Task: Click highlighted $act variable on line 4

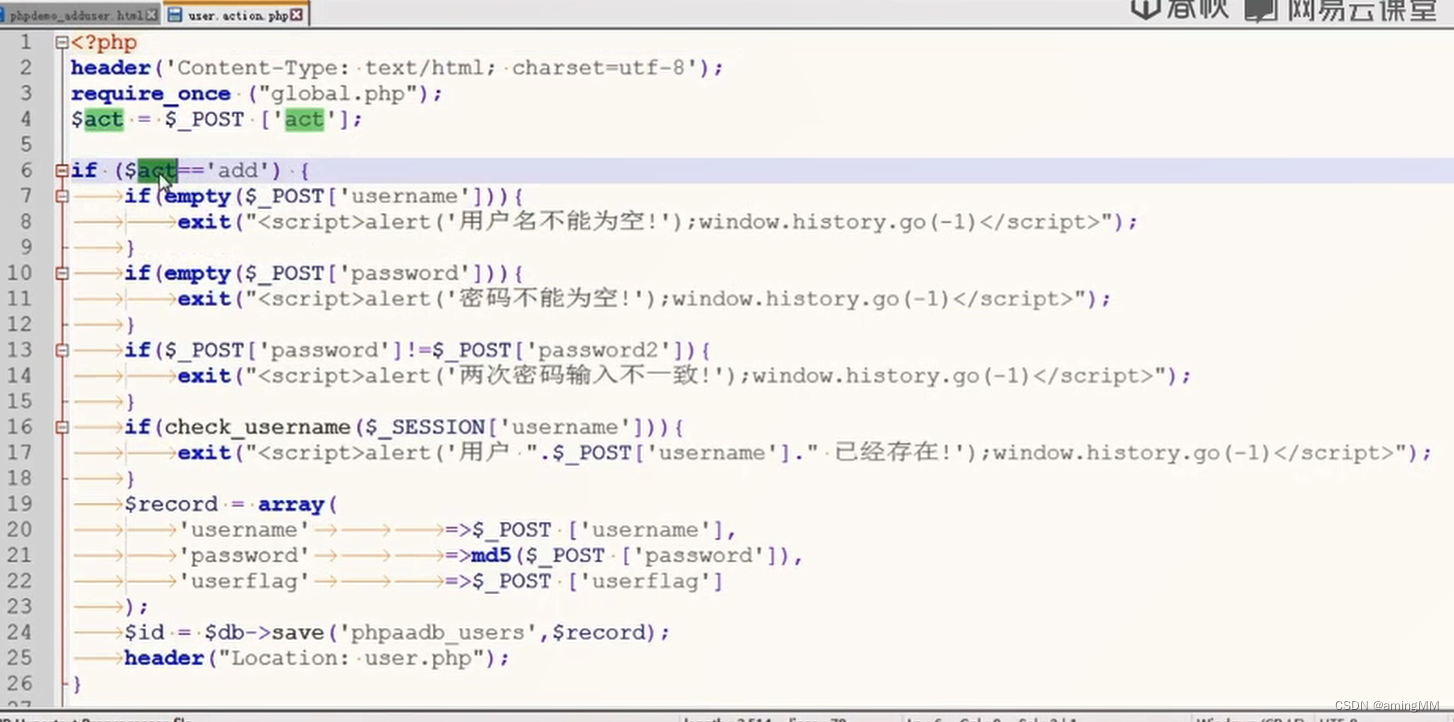Action: click(x=97, y=120)
